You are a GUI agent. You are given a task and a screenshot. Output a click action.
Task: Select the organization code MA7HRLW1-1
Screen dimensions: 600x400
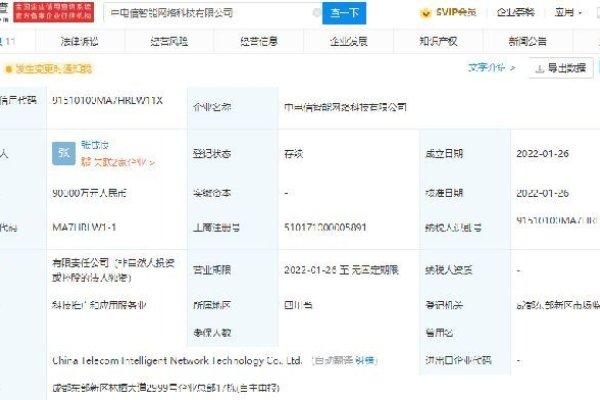tap(84, 227)
